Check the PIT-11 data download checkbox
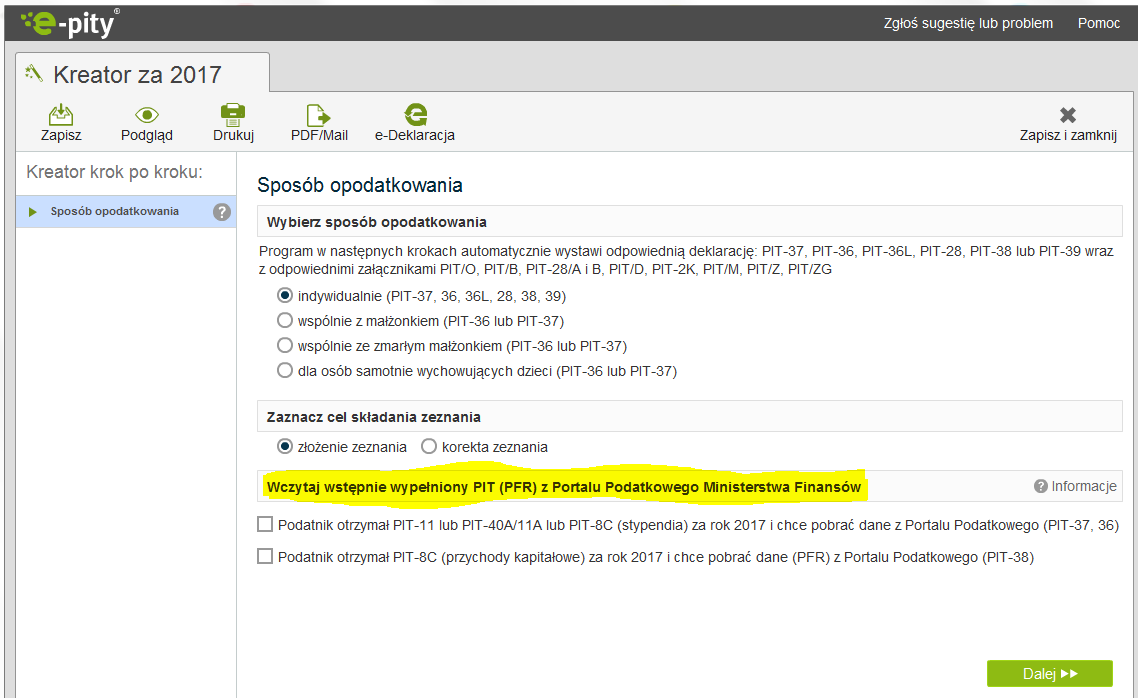 [265, 524]
